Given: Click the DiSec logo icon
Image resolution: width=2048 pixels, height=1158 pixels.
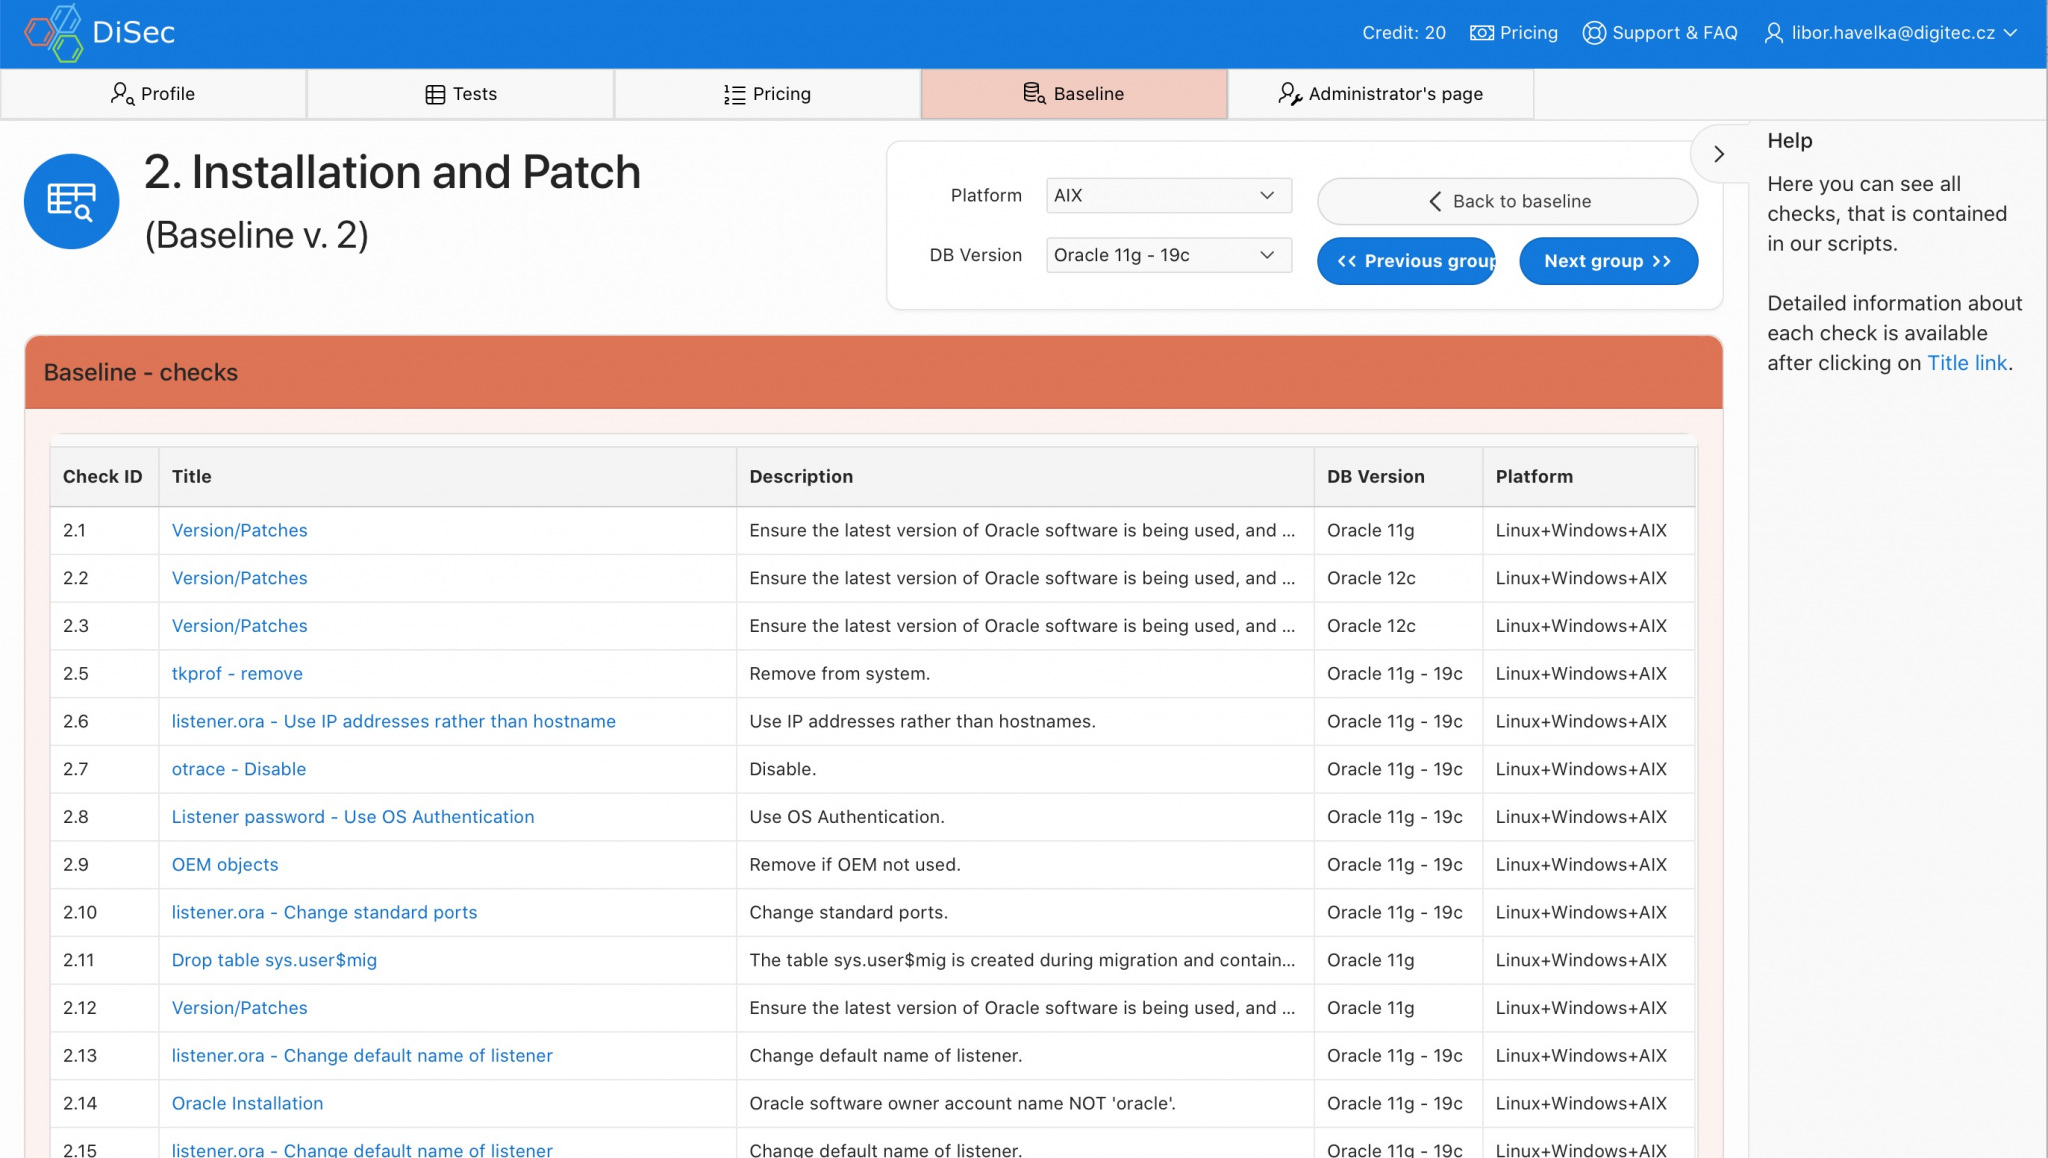Looking at the screenshot, I should 54,33.
